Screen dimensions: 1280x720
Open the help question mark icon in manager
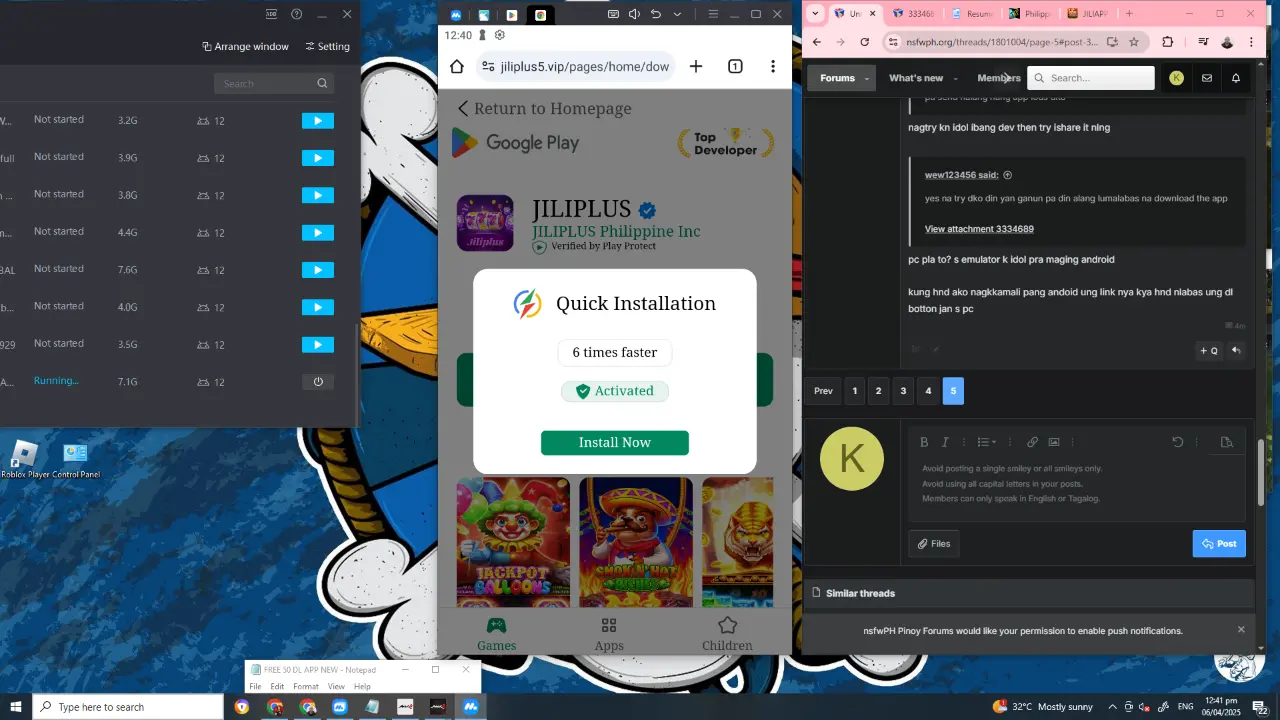[x=296, y=14]
